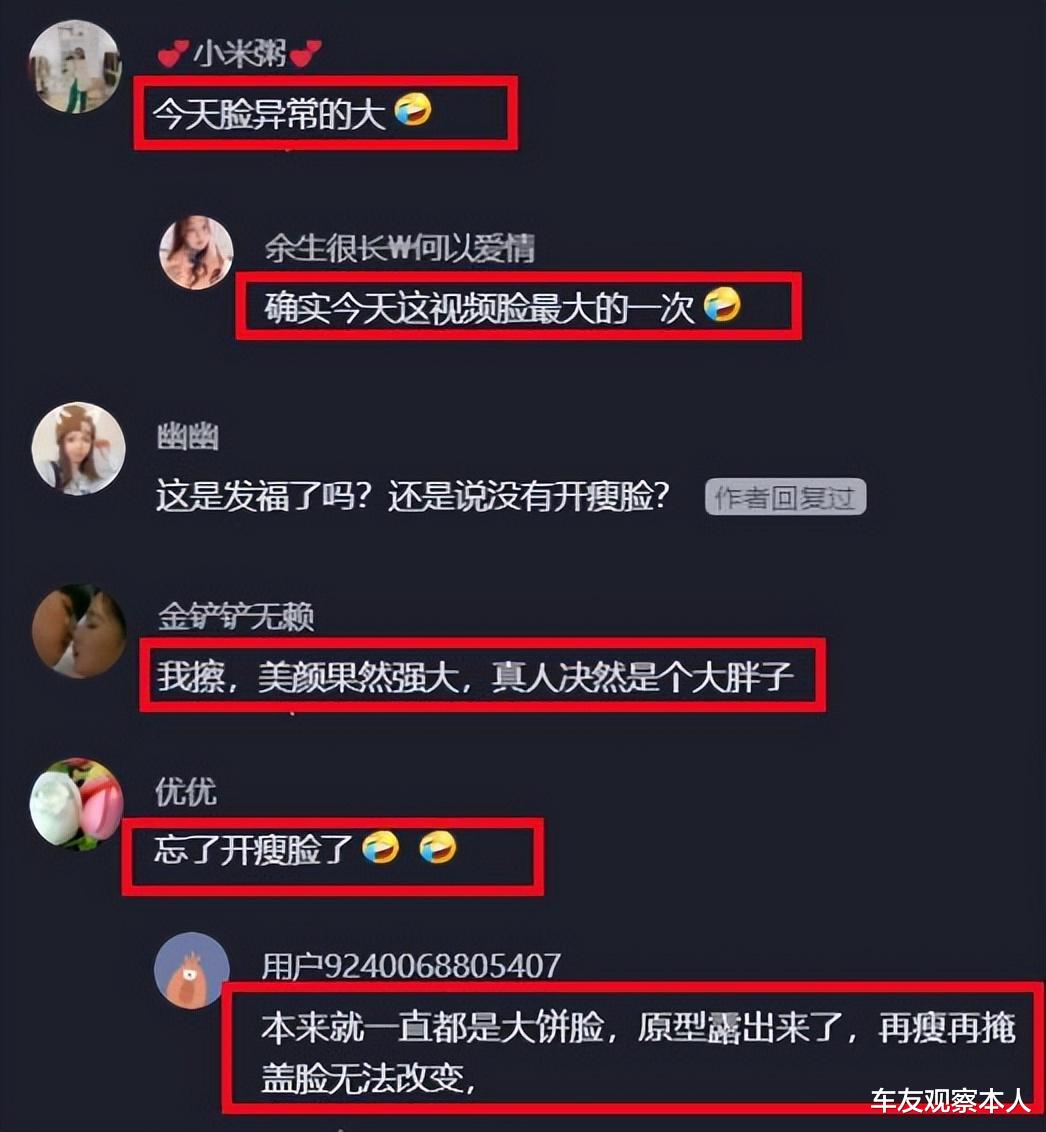Select comment 这是发福了吗？还是说没有开瘦脸
The height and width of the screenshot is (1132, 1046).
coord(413,497)
